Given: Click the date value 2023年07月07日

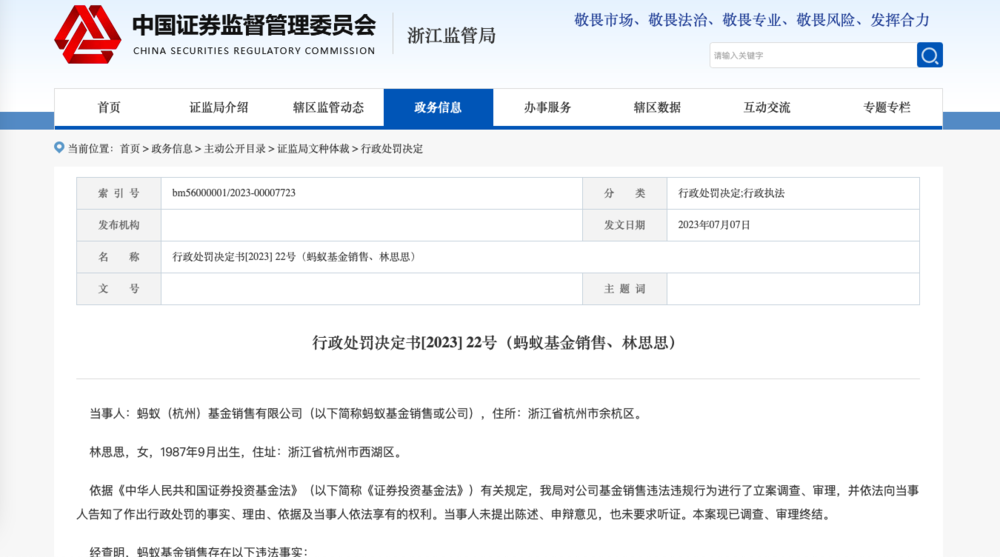Looking at the screenshot, I should pyautogui.click(x=714, y=225).
